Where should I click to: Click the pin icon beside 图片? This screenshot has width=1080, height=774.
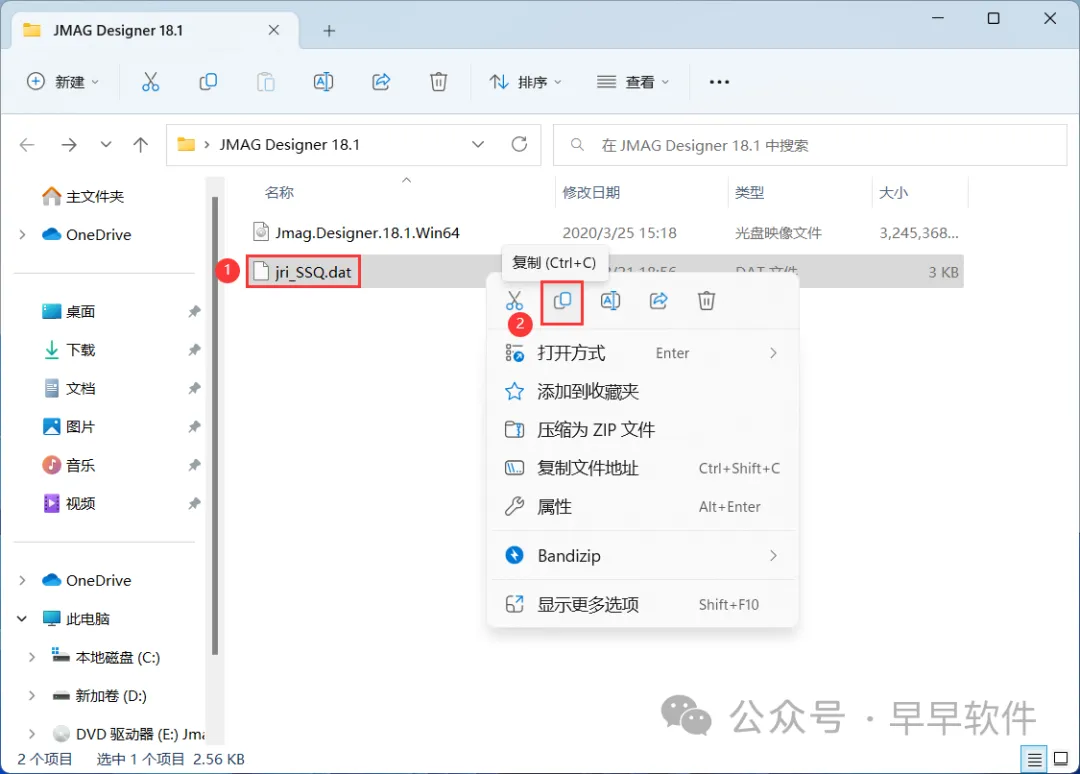pyautogui.click(x=194, y=427)
